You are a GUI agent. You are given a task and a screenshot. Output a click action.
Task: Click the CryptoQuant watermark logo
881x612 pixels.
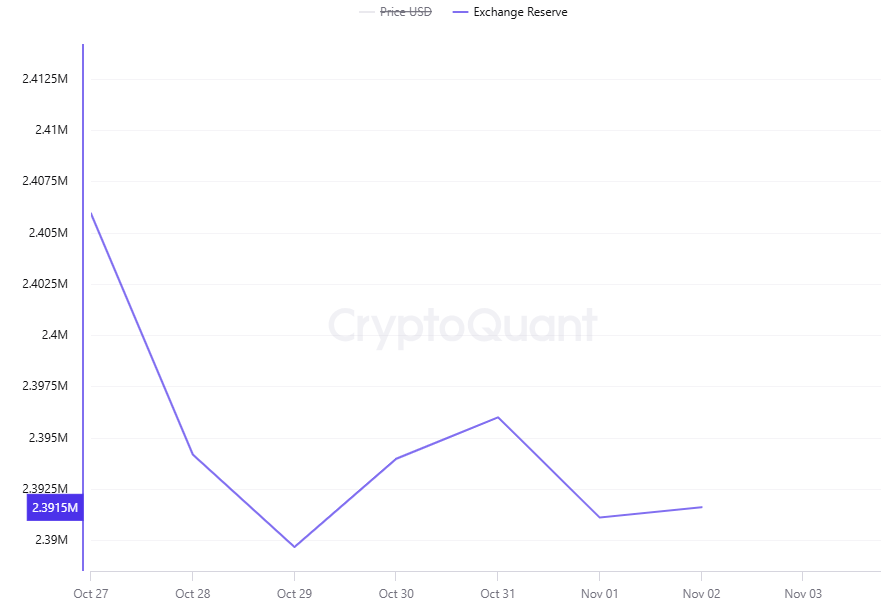[x=463, y=326]
